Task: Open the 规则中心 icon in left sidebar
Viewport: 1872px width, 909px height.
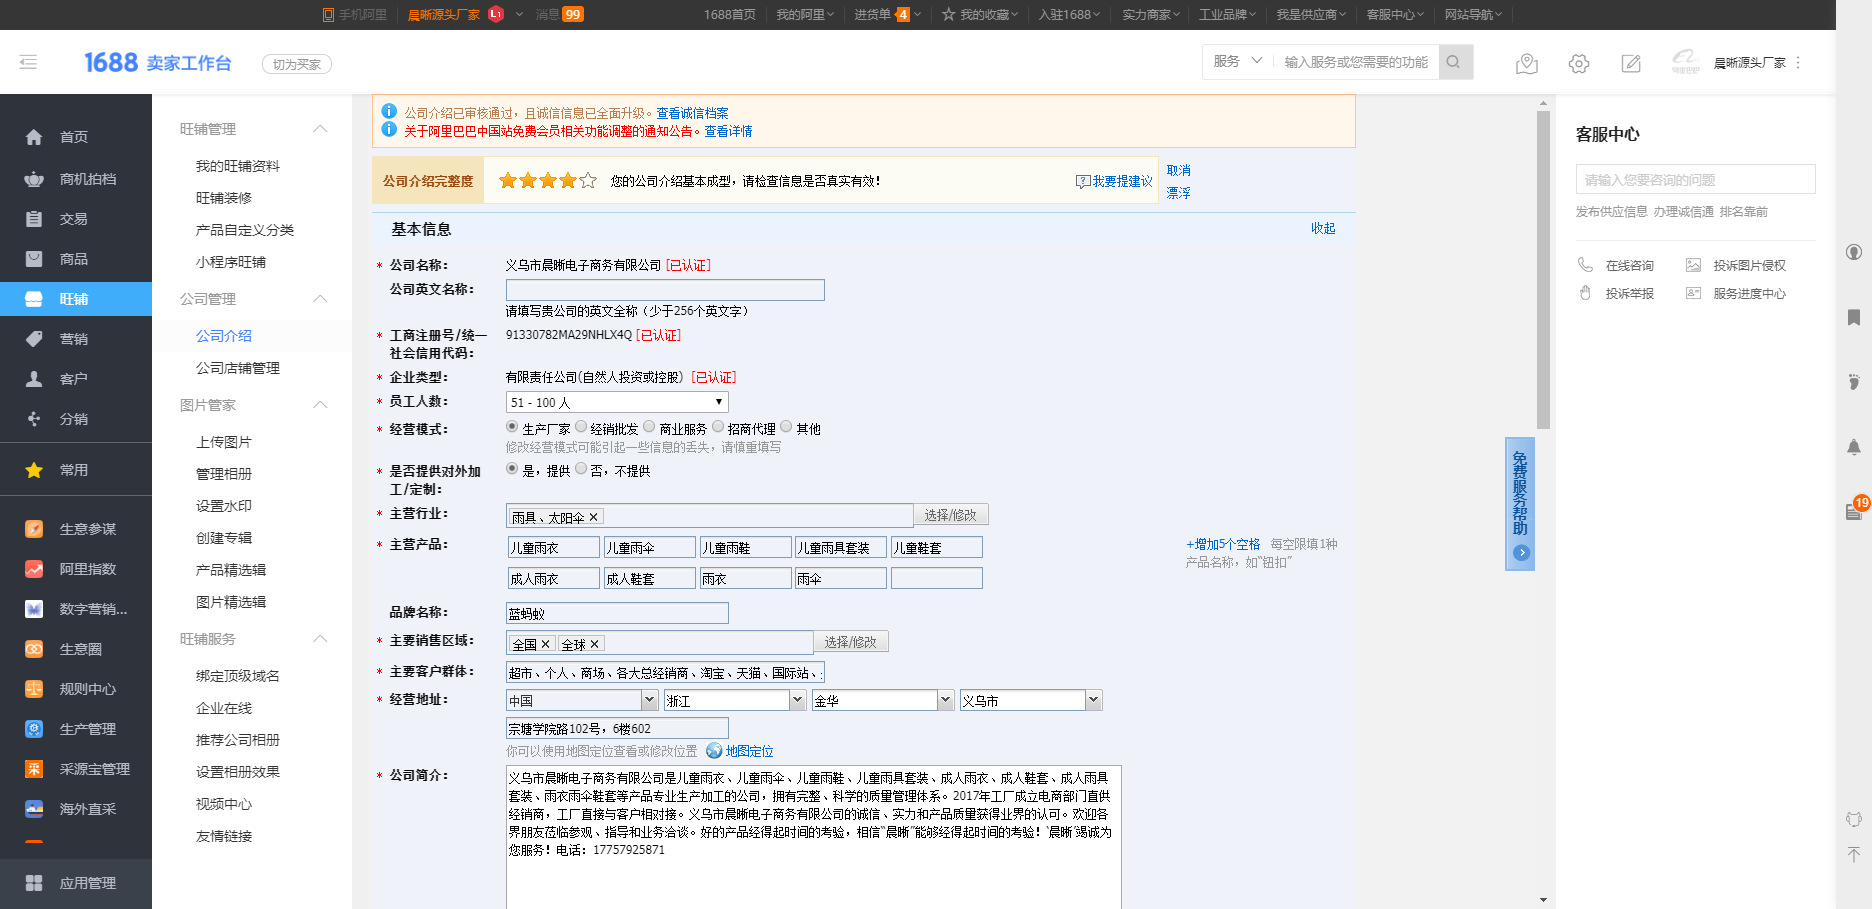Action: [x=34, y=689]
